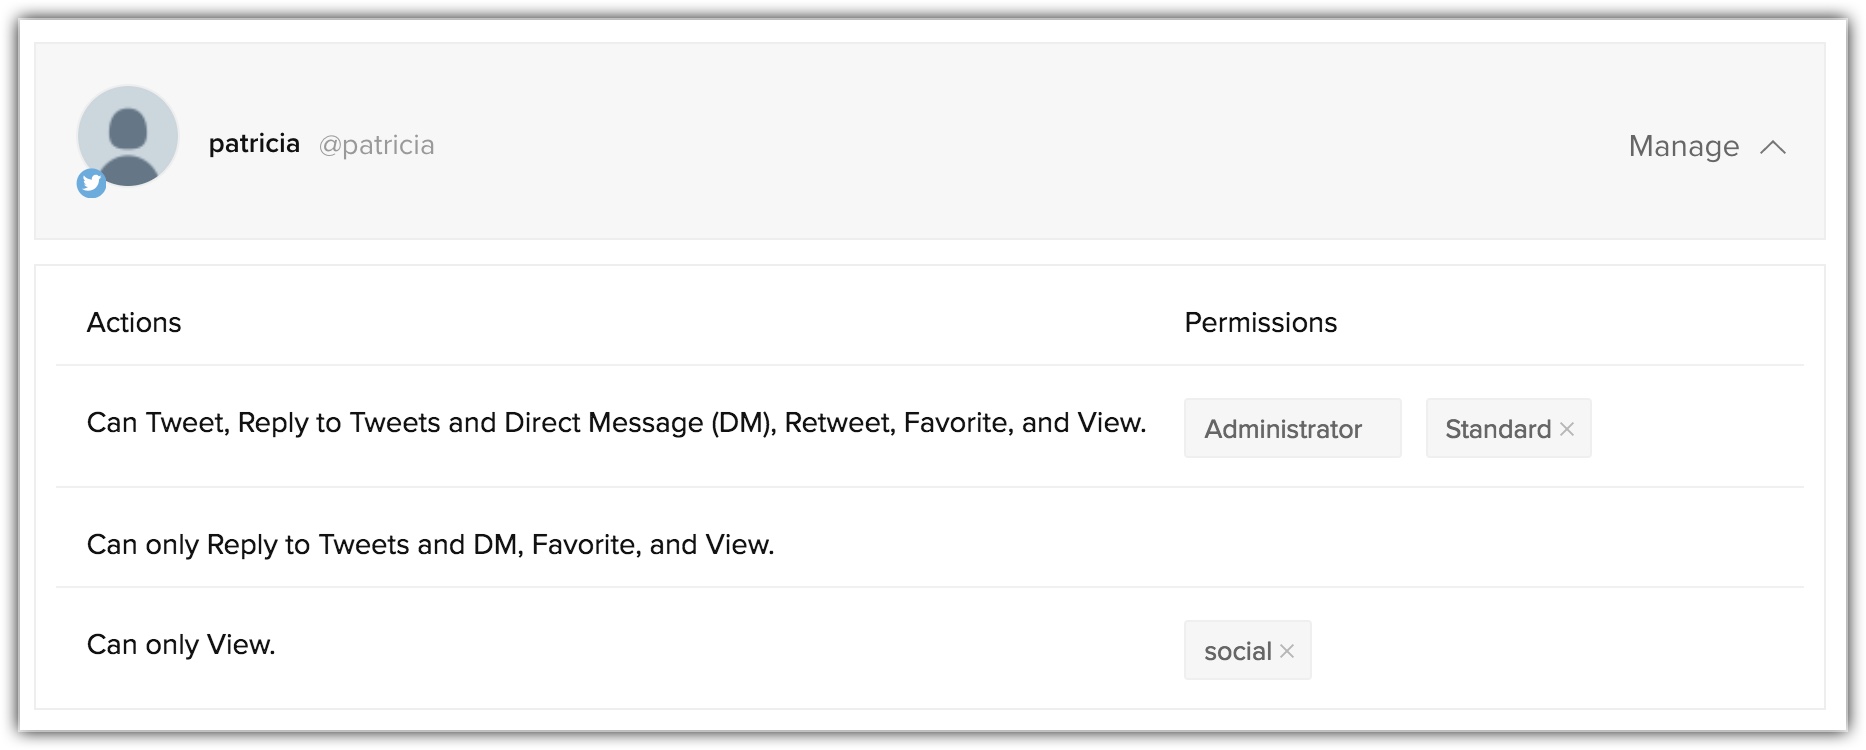This screenshot has width=1866, height=750.
Task: Click the patricia account name
Action: pos(254,144)
